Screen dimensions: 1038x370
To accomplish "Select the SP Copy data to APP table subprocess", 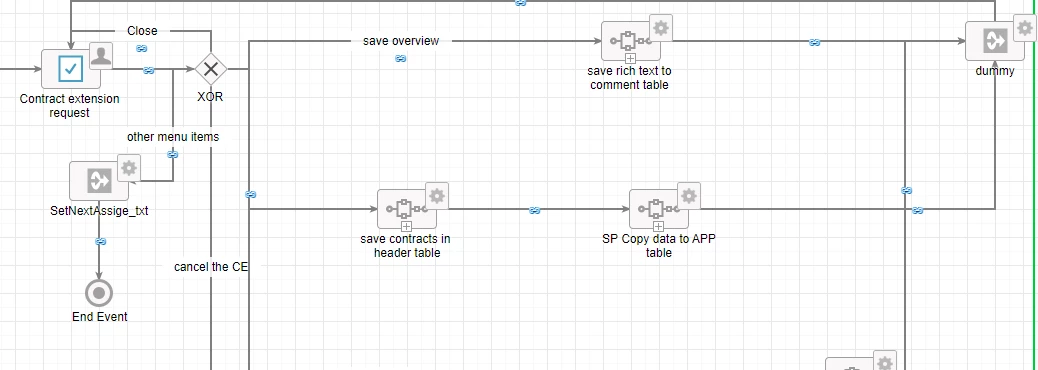I will 659,209.
